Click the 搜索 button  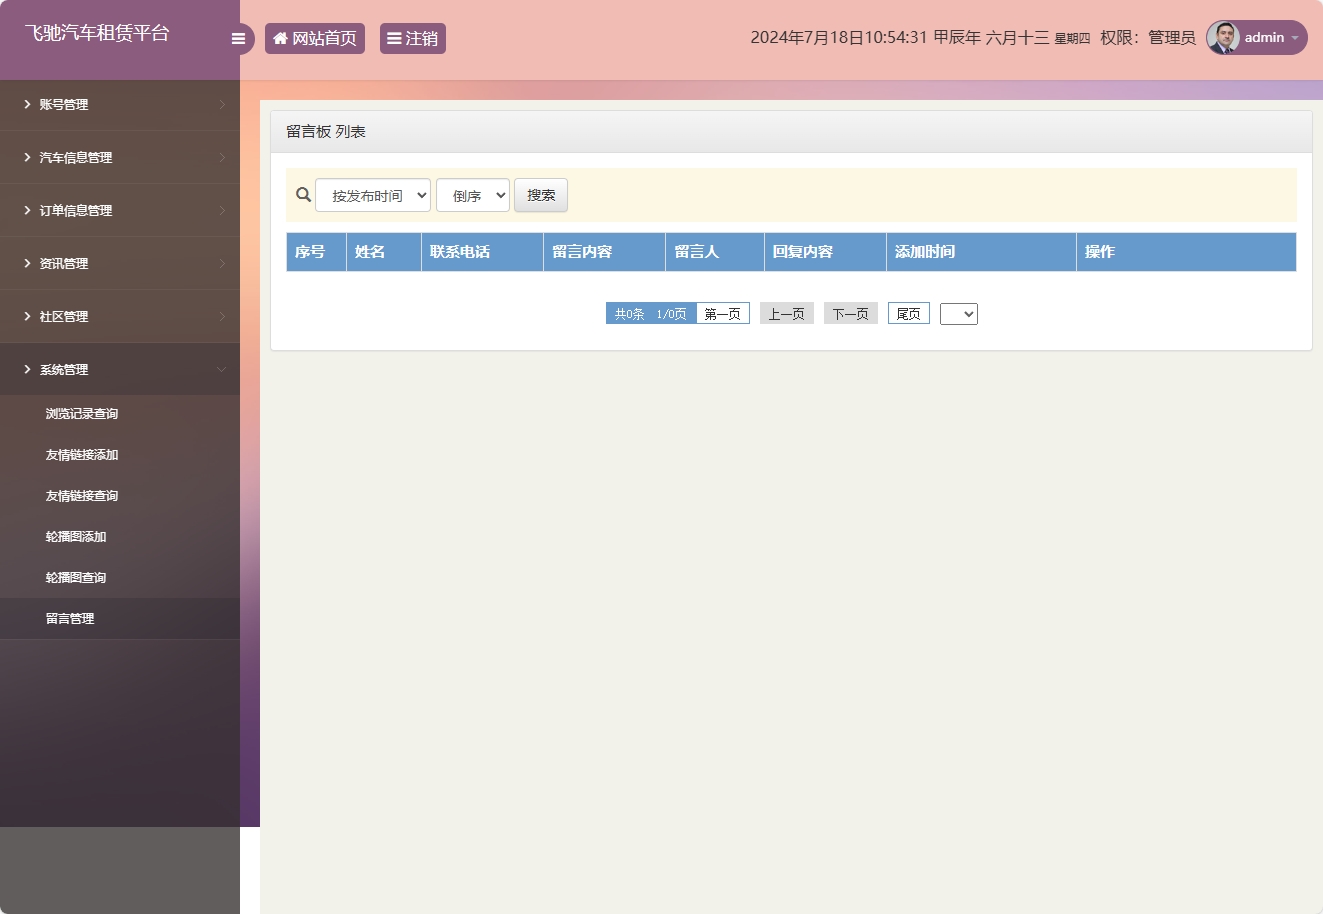540,195
